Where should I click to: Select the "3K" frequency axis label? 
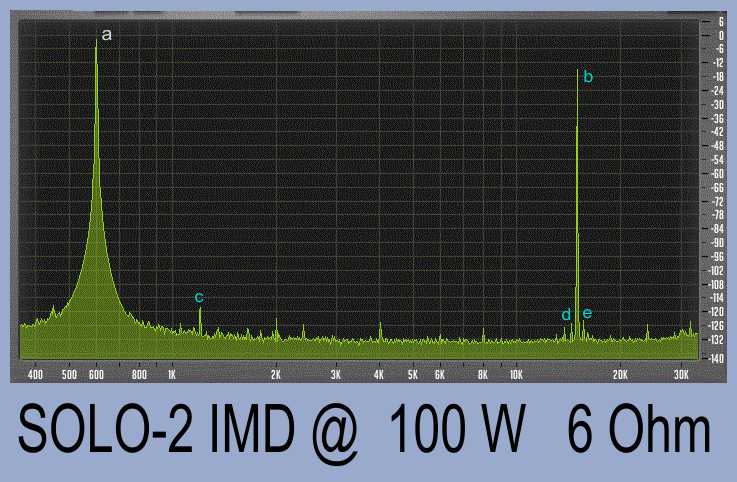pyautogui.click(x=336, y=375)
